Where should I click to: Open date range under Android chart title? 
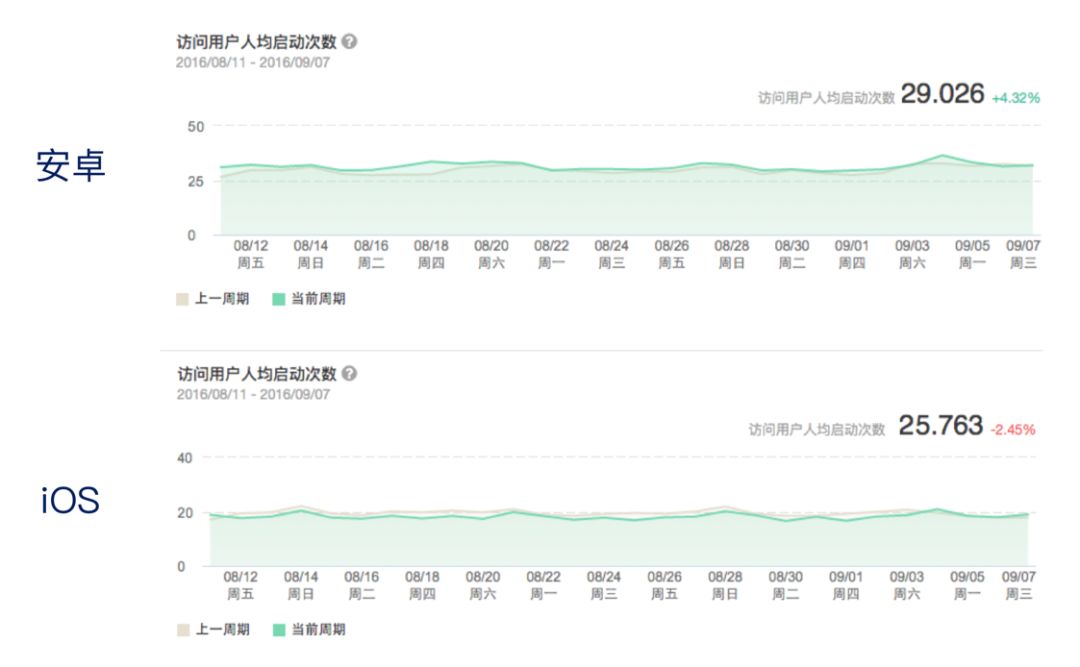click(x=253, y=62)
